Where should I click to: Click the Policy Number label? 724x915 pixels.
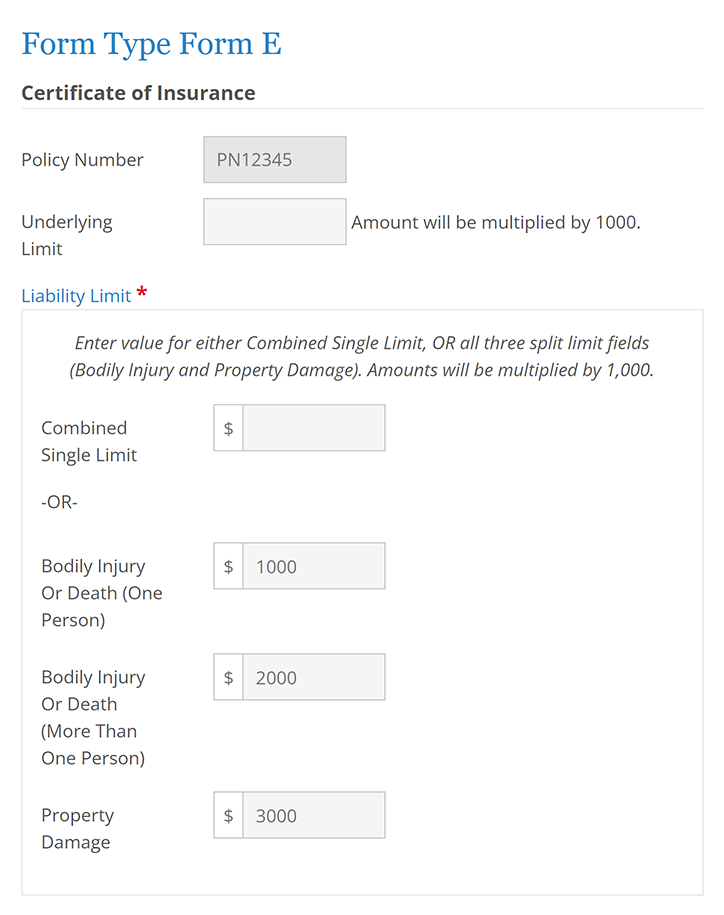[x=83, y=160]
